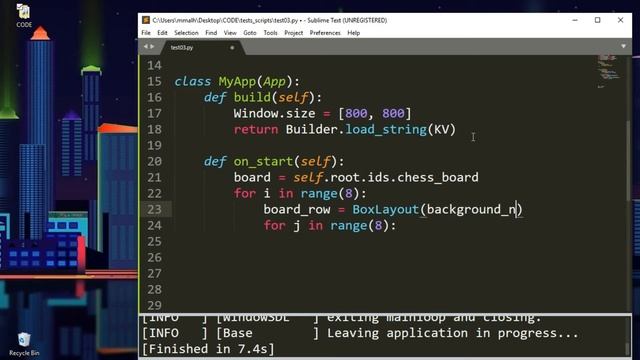Open the Preferences menu
This screenshot has width=640, height=360.
pyautogui.click(x=325, y=33)
